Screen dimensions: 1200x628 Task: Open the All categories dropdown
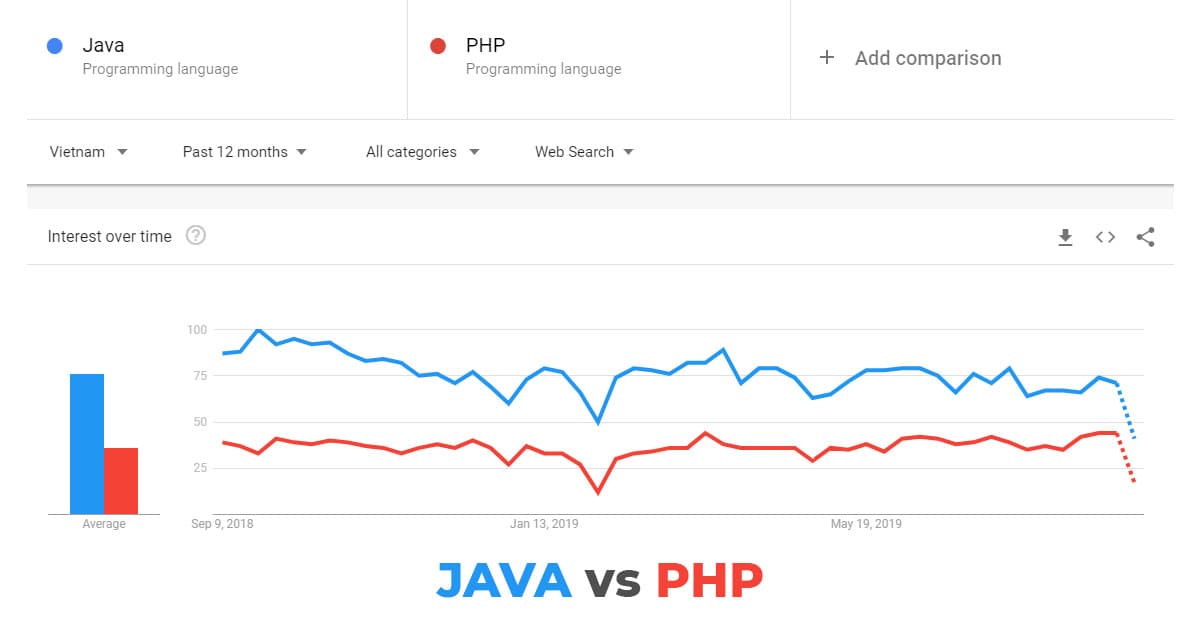pos(422,151)
